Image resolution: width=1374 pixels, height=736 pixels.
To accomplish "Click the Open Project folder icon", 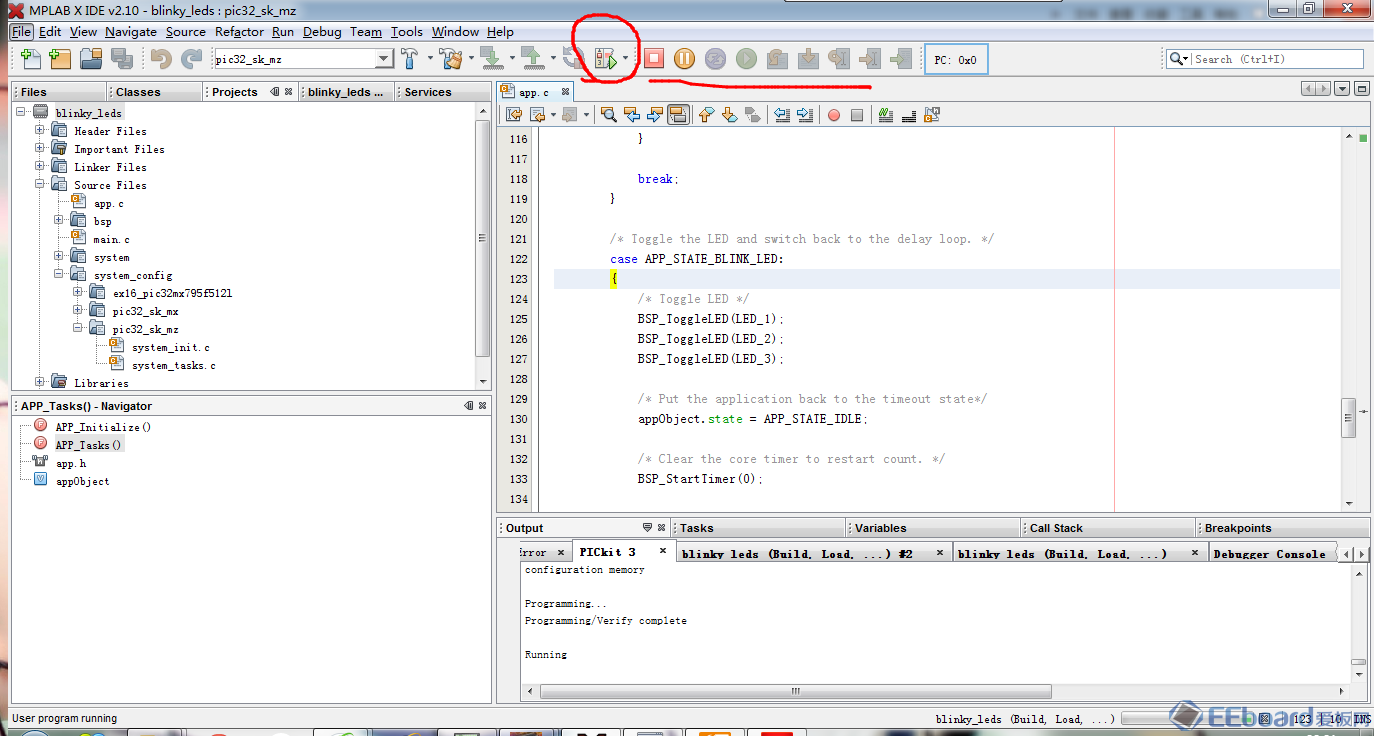I will pyautogui.click(x=91, y=59).
